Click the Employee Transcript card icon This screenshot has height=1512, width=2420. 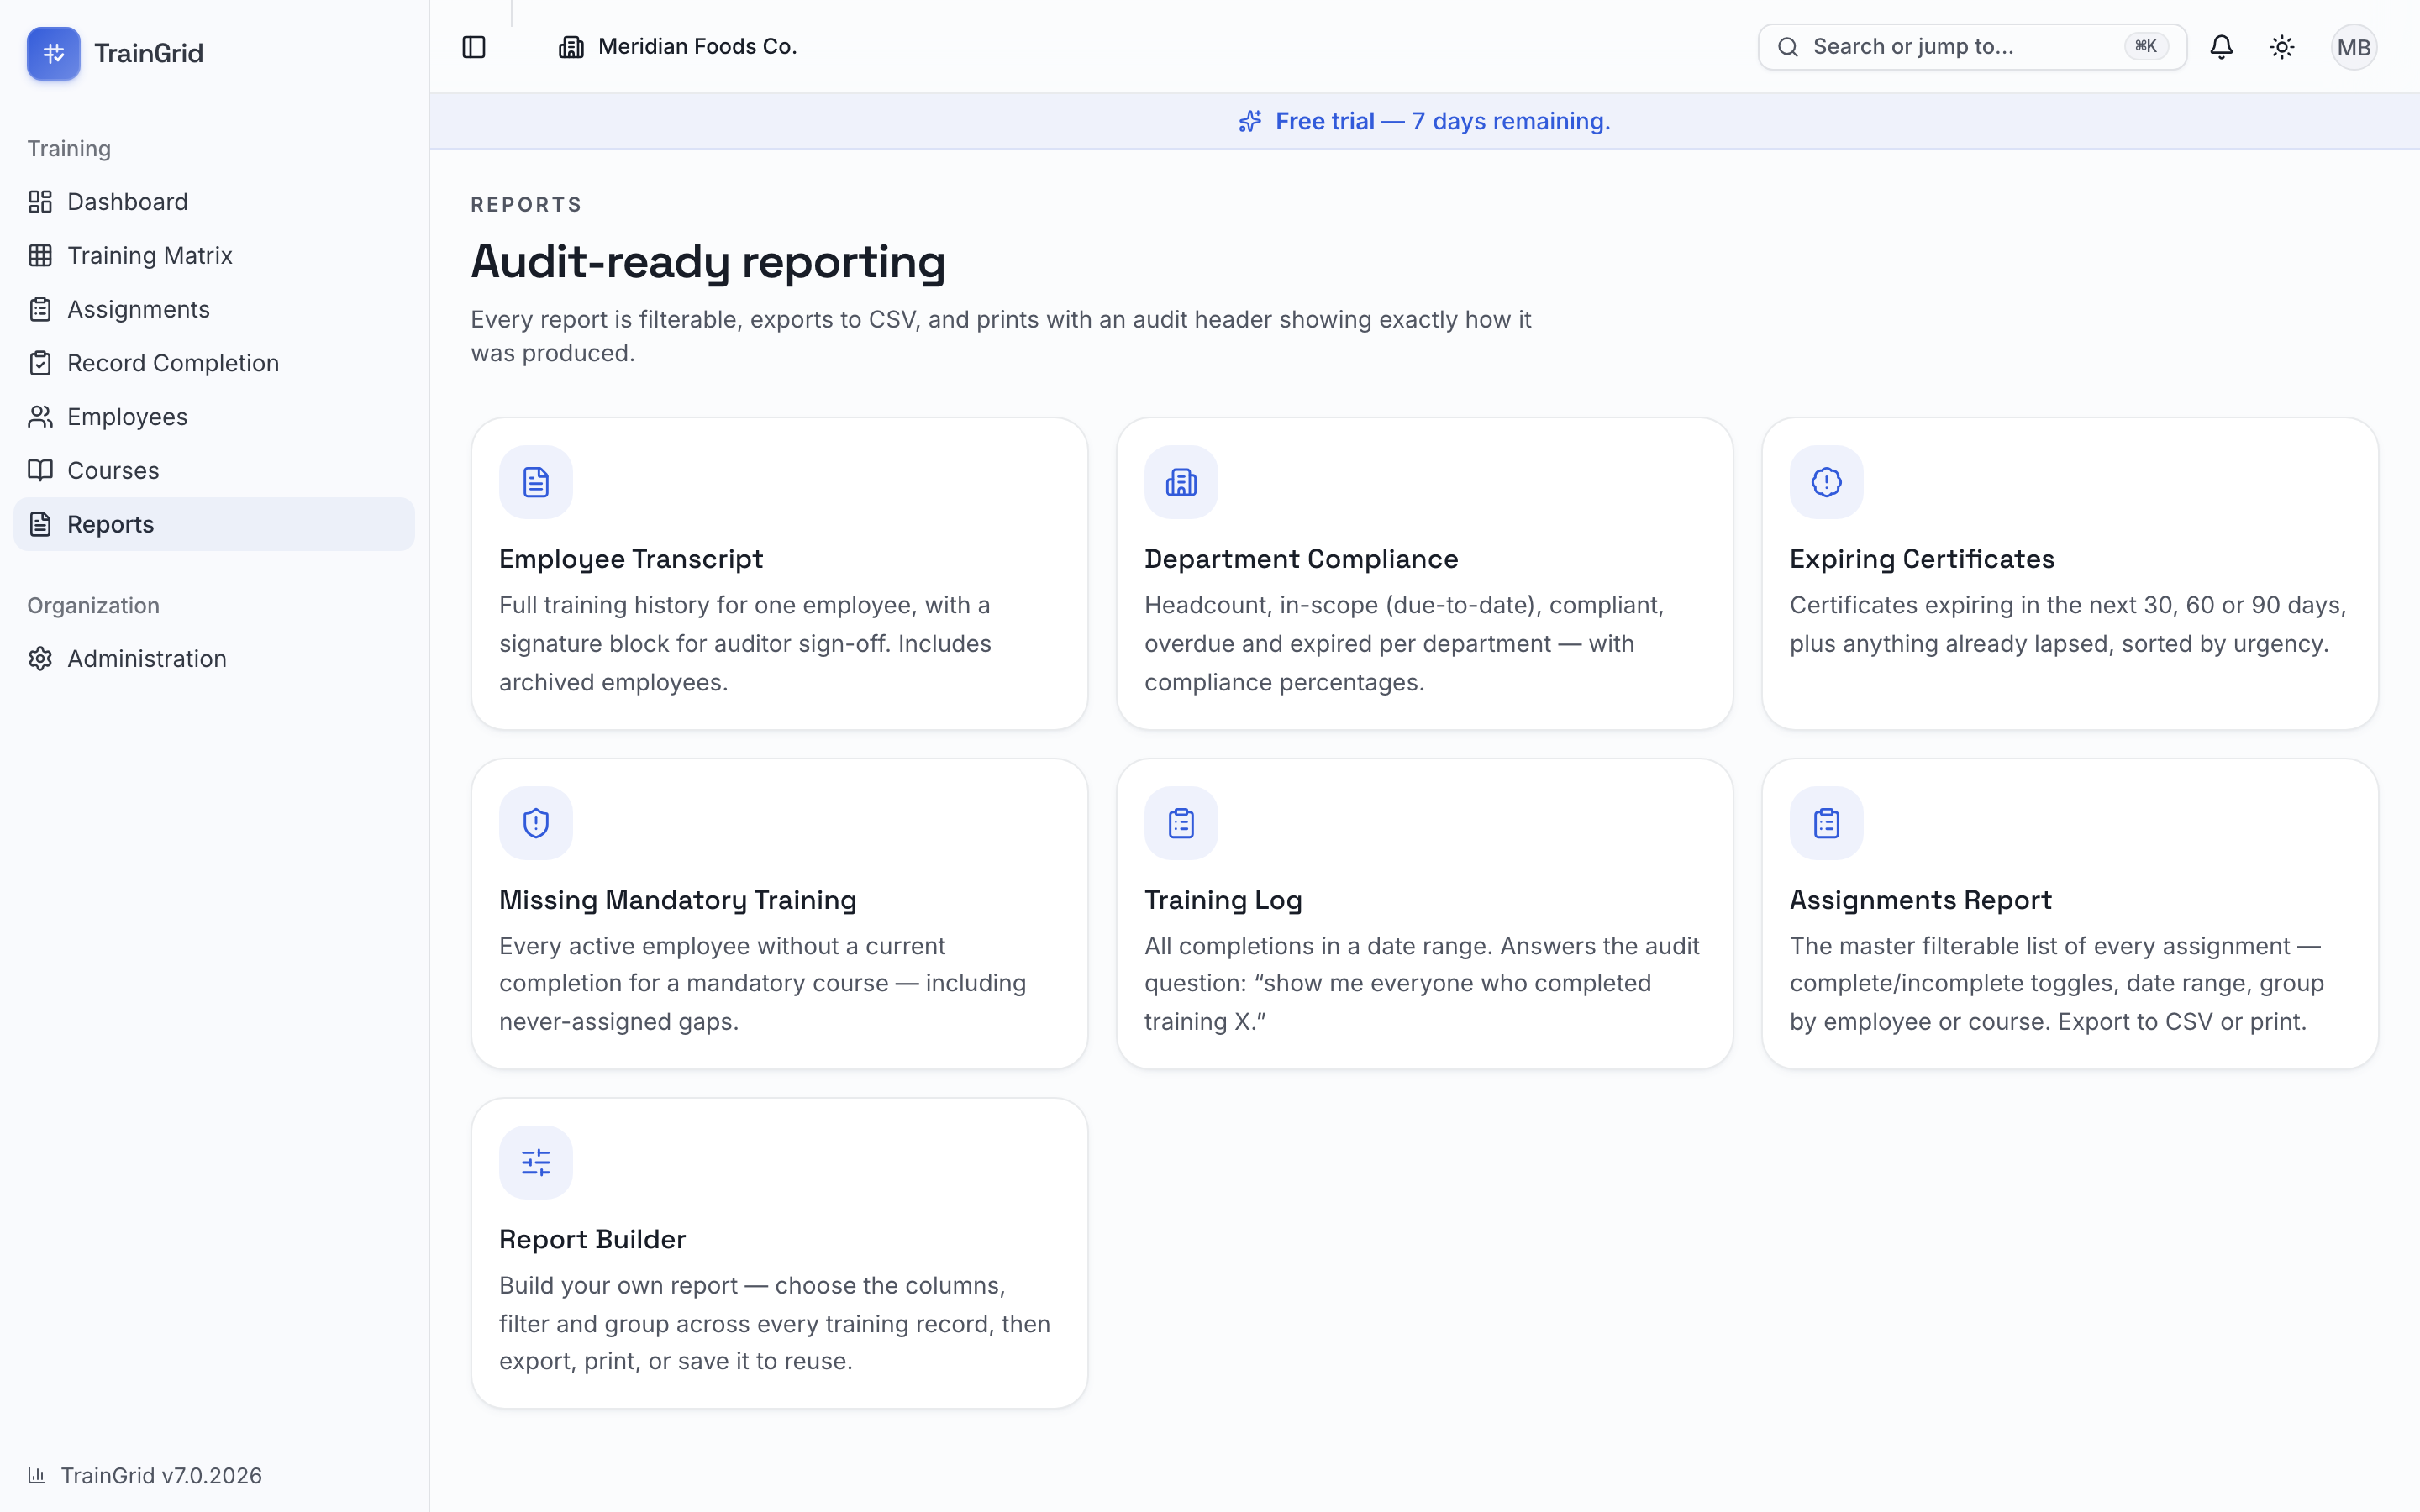tap(536, 482)
